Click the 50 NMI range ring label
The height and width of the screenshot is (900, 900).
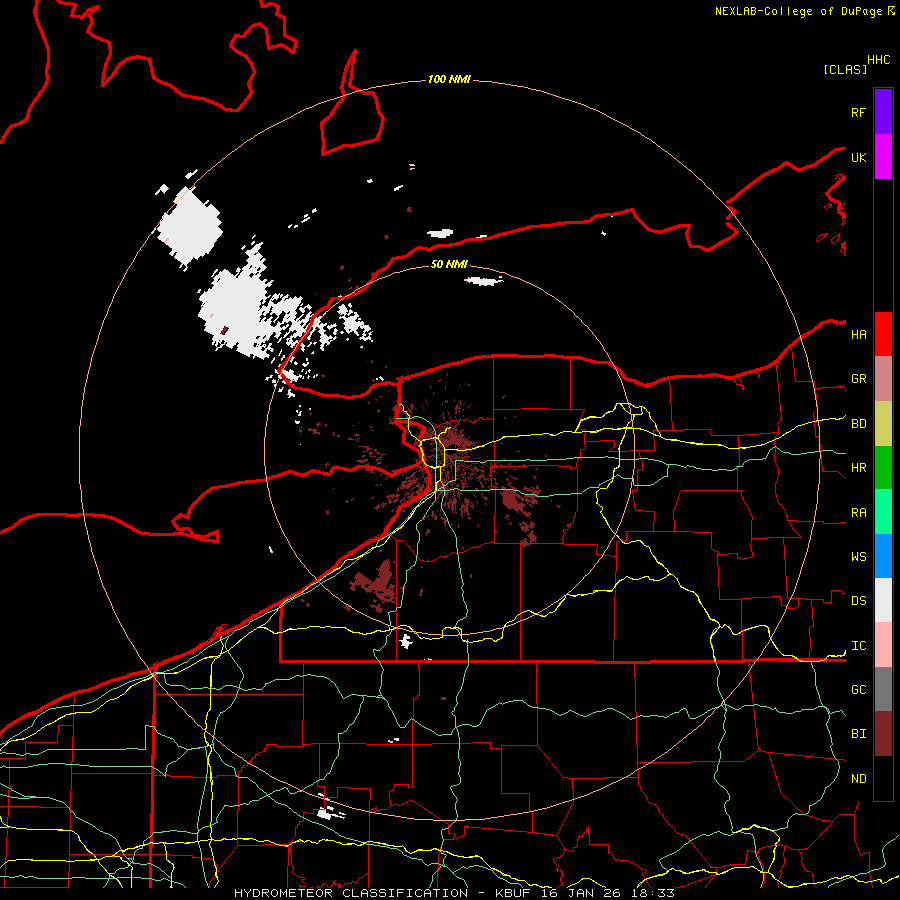pos(449,264)
